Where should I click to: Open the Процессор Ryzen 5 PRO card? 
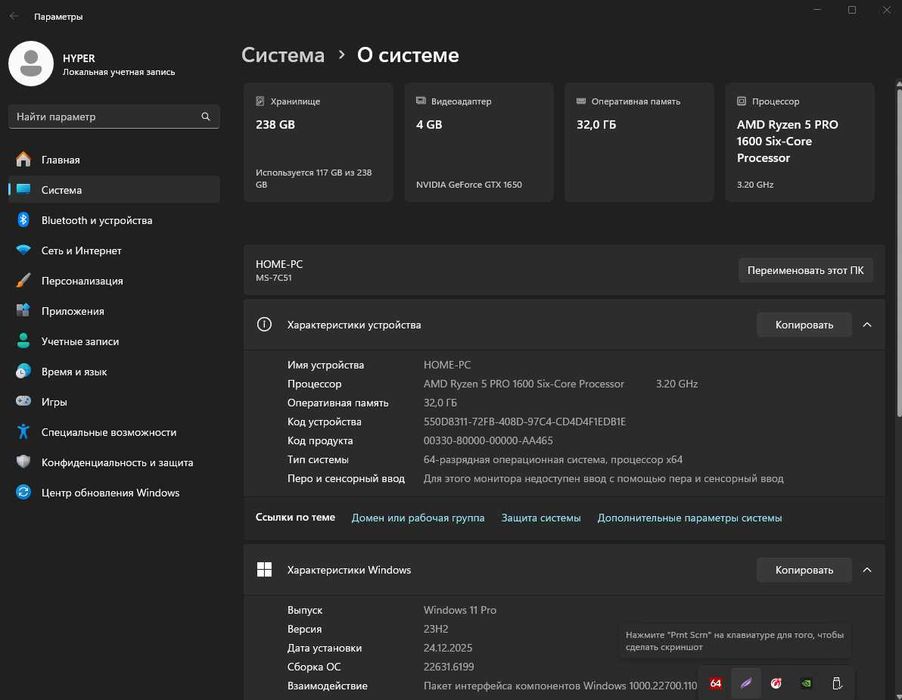(800, 142)
